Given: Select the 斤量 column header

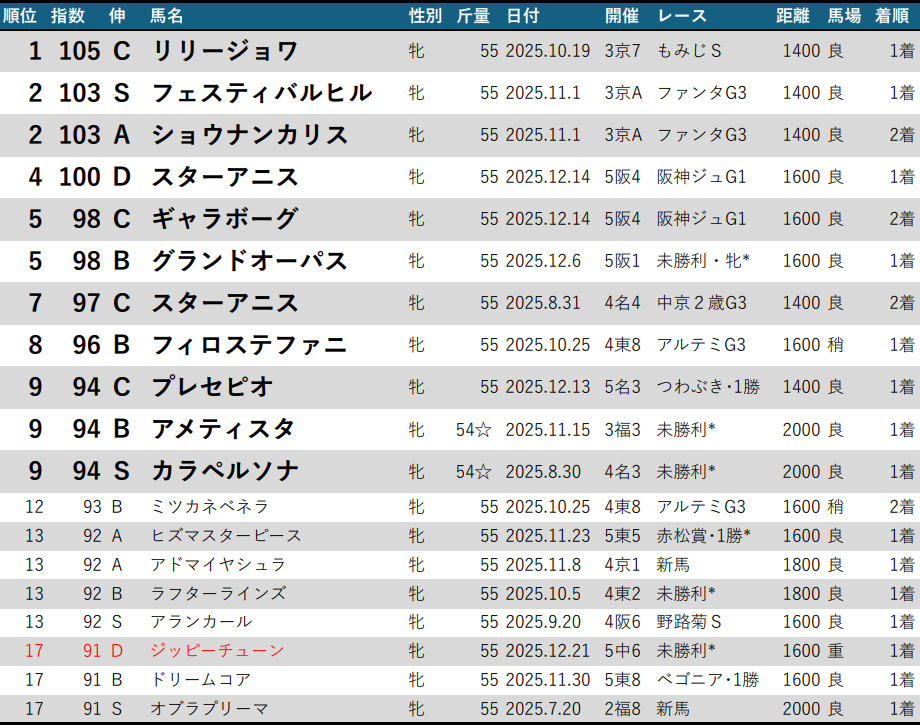Looking at the screenshot, I should (x=473, y=15).
